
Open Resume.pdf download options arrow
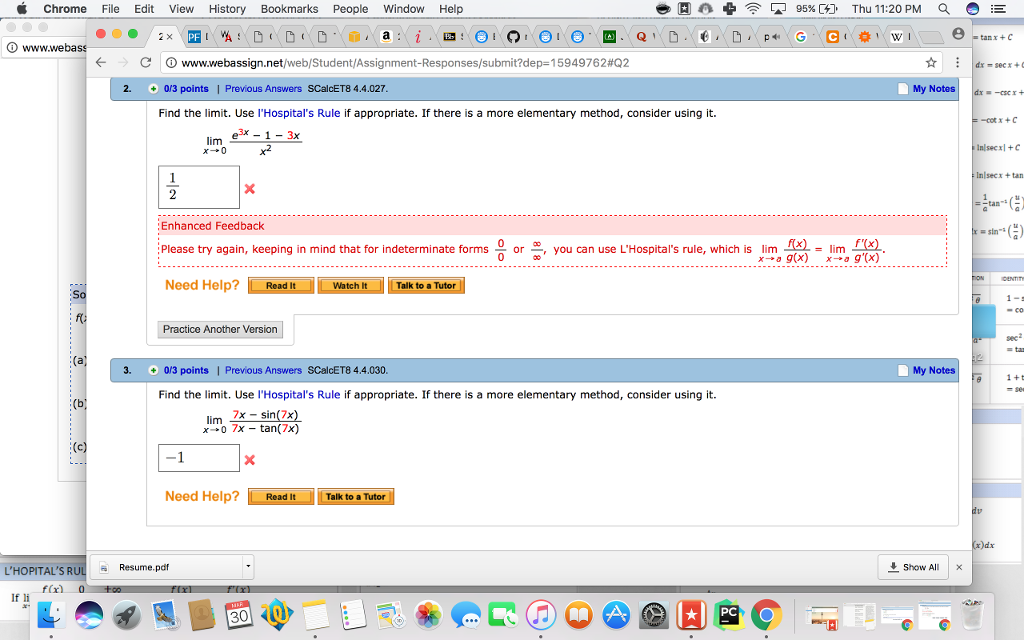(248, 567)
